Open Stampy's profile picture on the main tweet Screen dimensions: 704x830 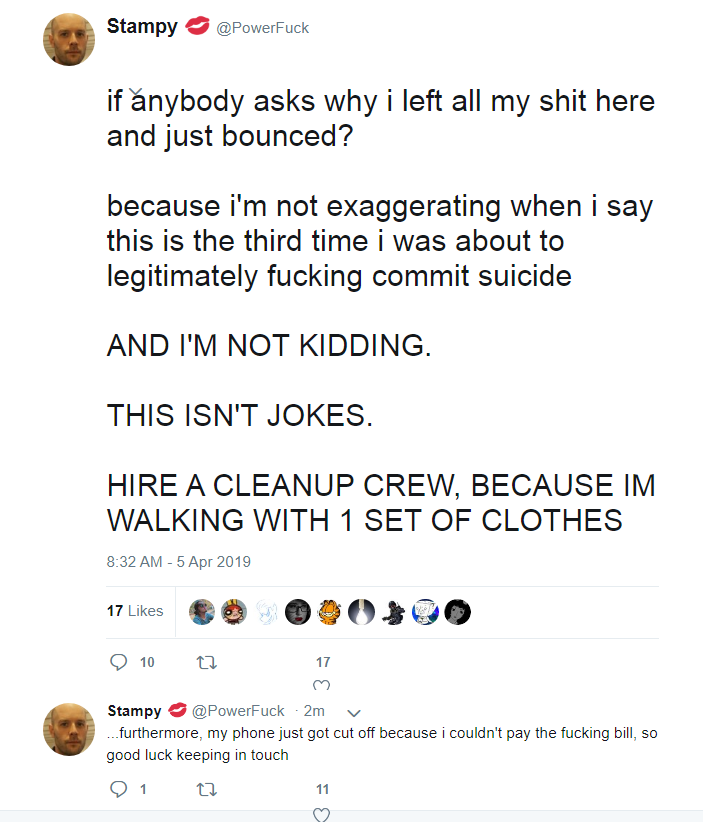point(69,40)
